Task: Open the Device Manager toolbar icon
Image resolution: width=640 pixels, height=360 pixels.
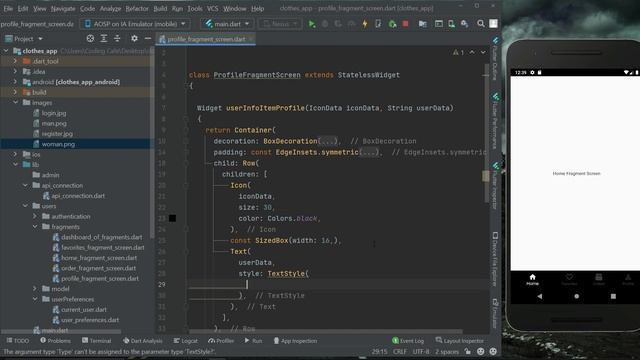Action: [x=451, y=24]
